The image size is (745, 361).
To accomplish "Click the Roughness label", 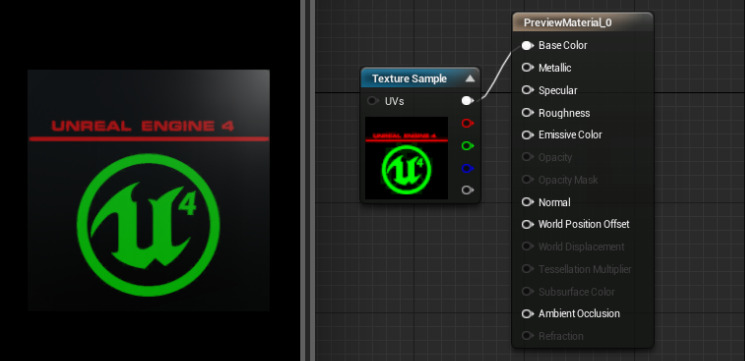I will click(564, 113).
